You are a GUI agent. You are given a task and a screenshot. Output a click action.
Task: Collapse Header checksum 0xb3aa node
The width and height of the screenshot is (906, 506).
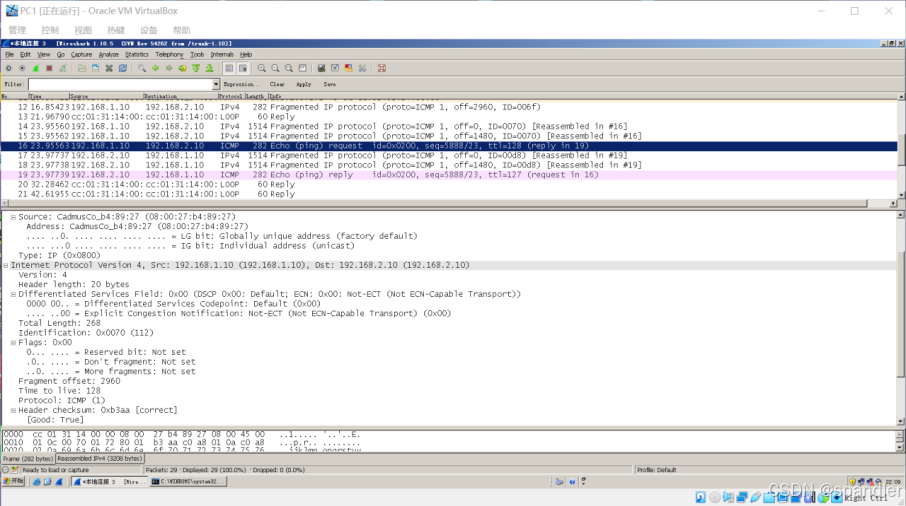pyautogui.click(x=13, y=410)
